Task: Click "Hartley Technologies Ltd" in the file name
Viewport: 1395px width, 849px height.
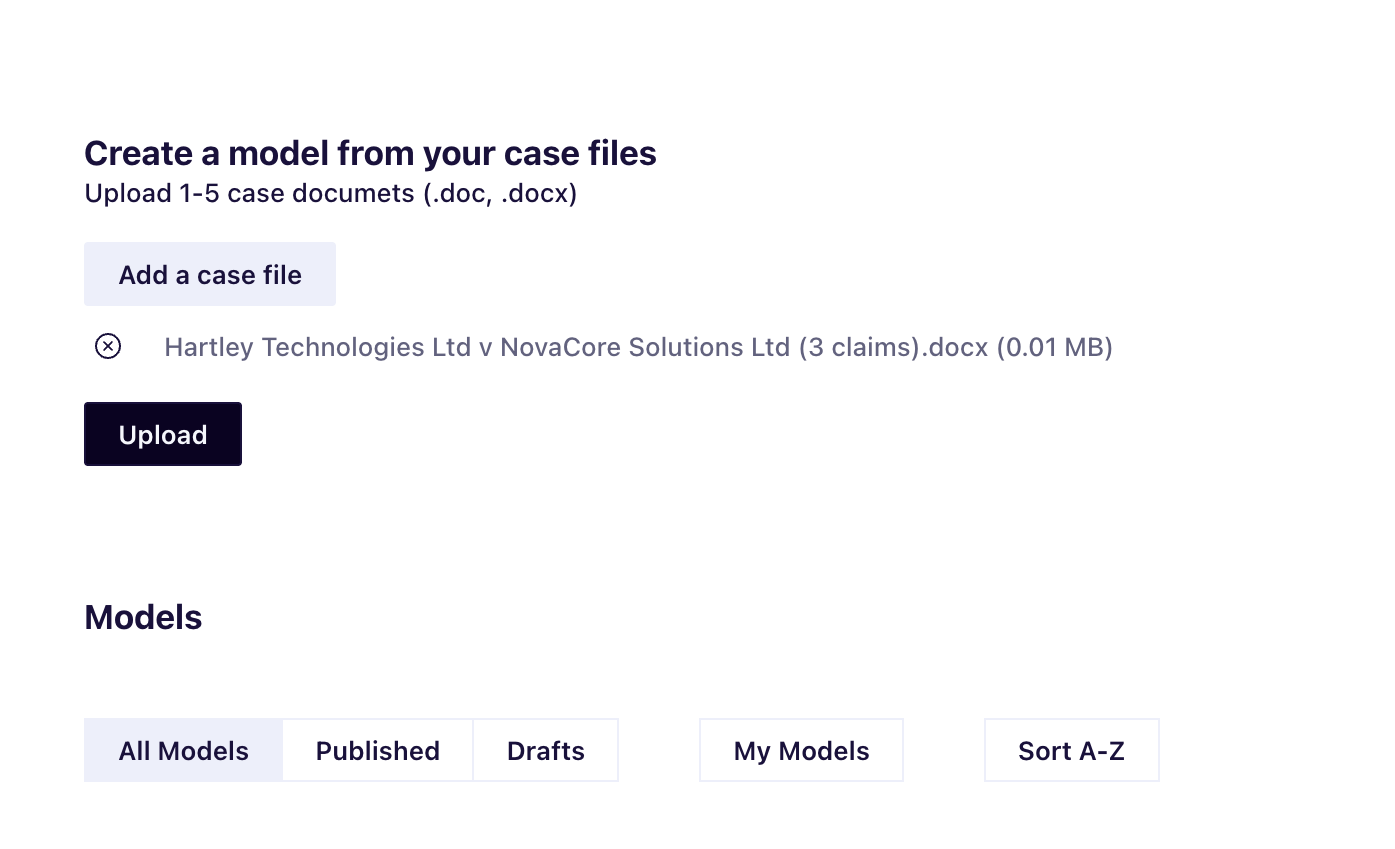Action: coord(317,347)
